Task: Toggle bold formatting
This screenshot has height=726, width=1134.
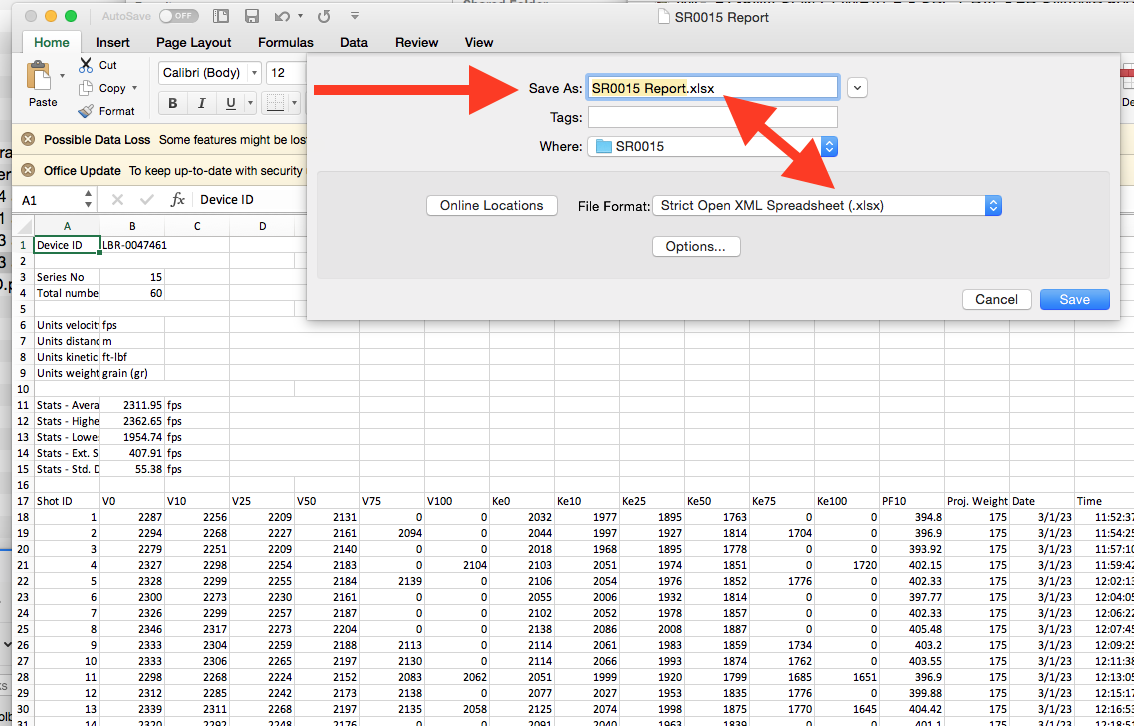Action: coord(172,104)
